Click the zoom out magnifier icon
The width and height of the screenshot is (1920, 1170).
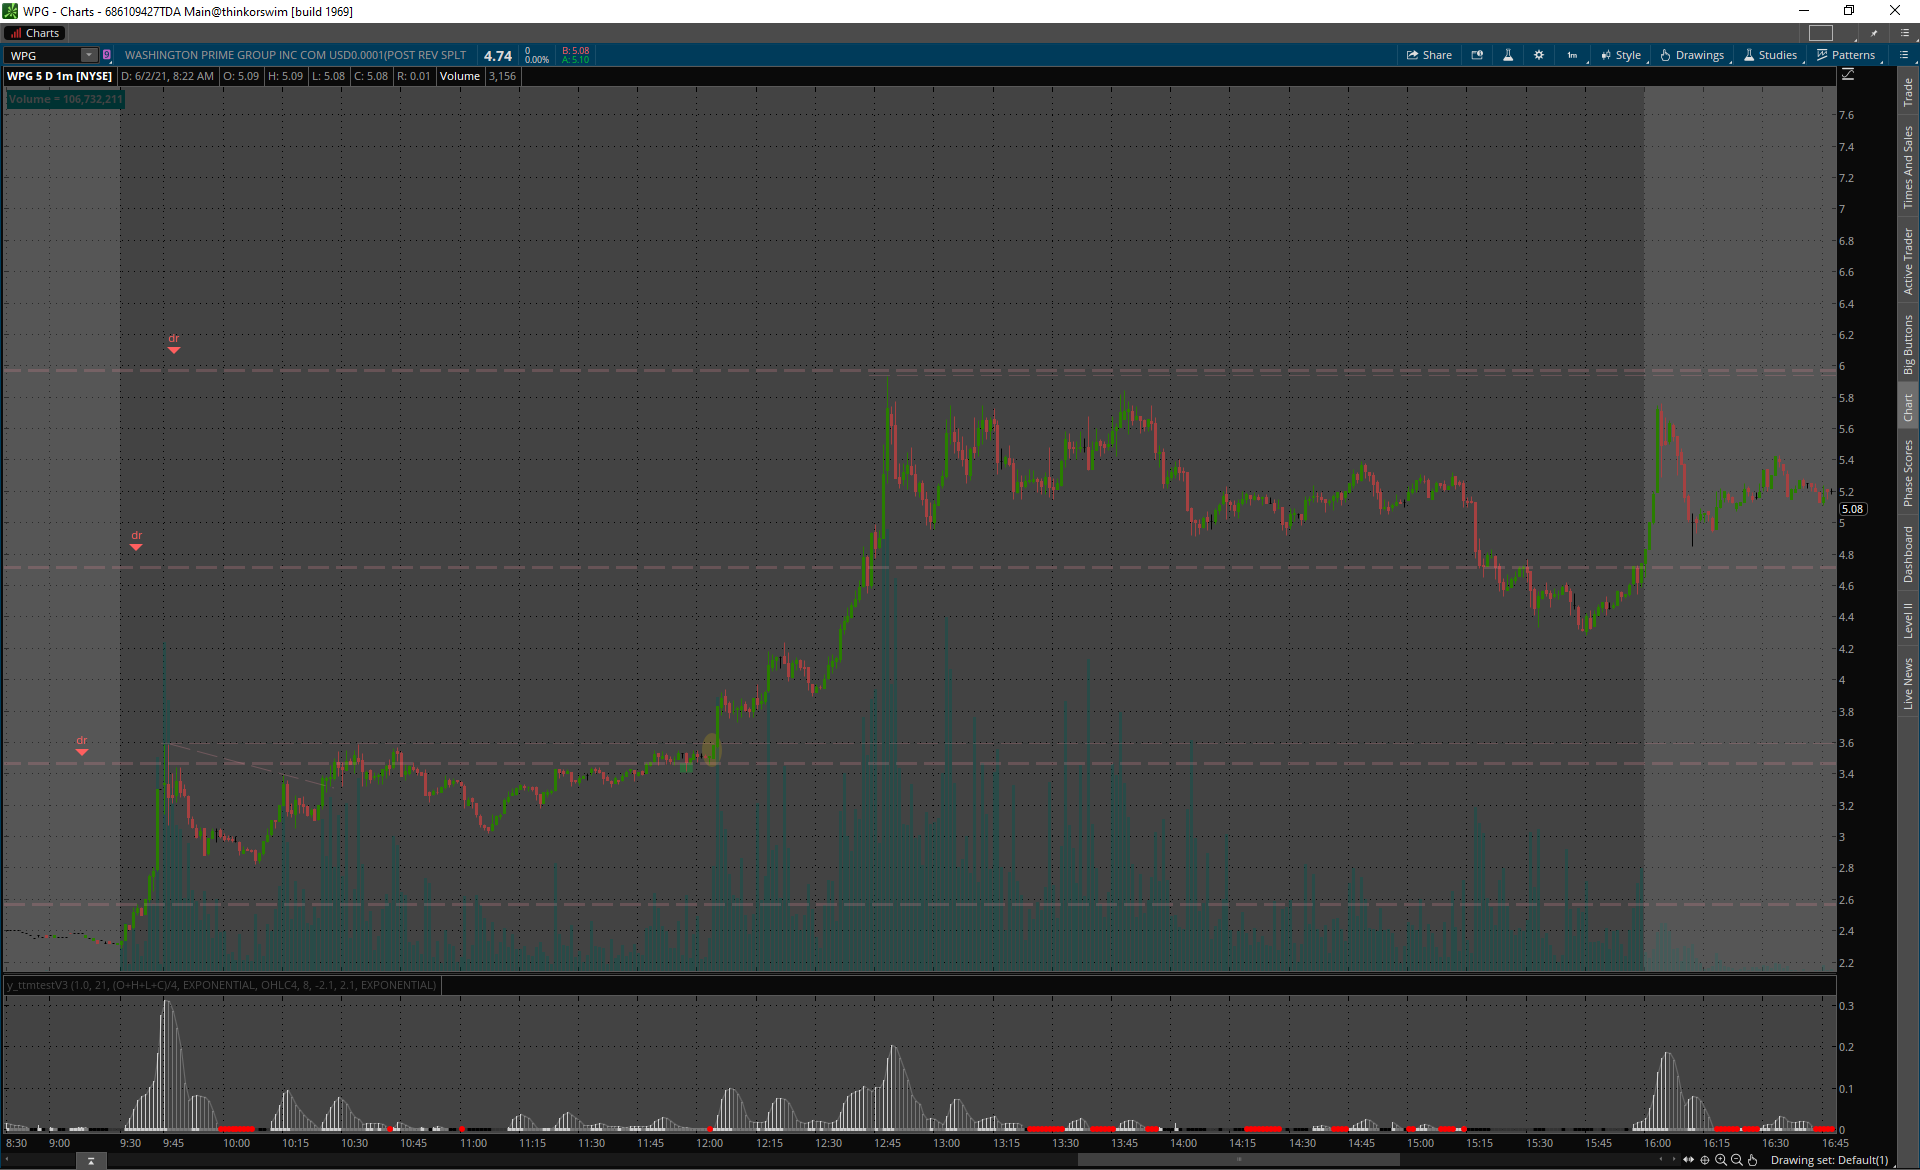1737,1160
